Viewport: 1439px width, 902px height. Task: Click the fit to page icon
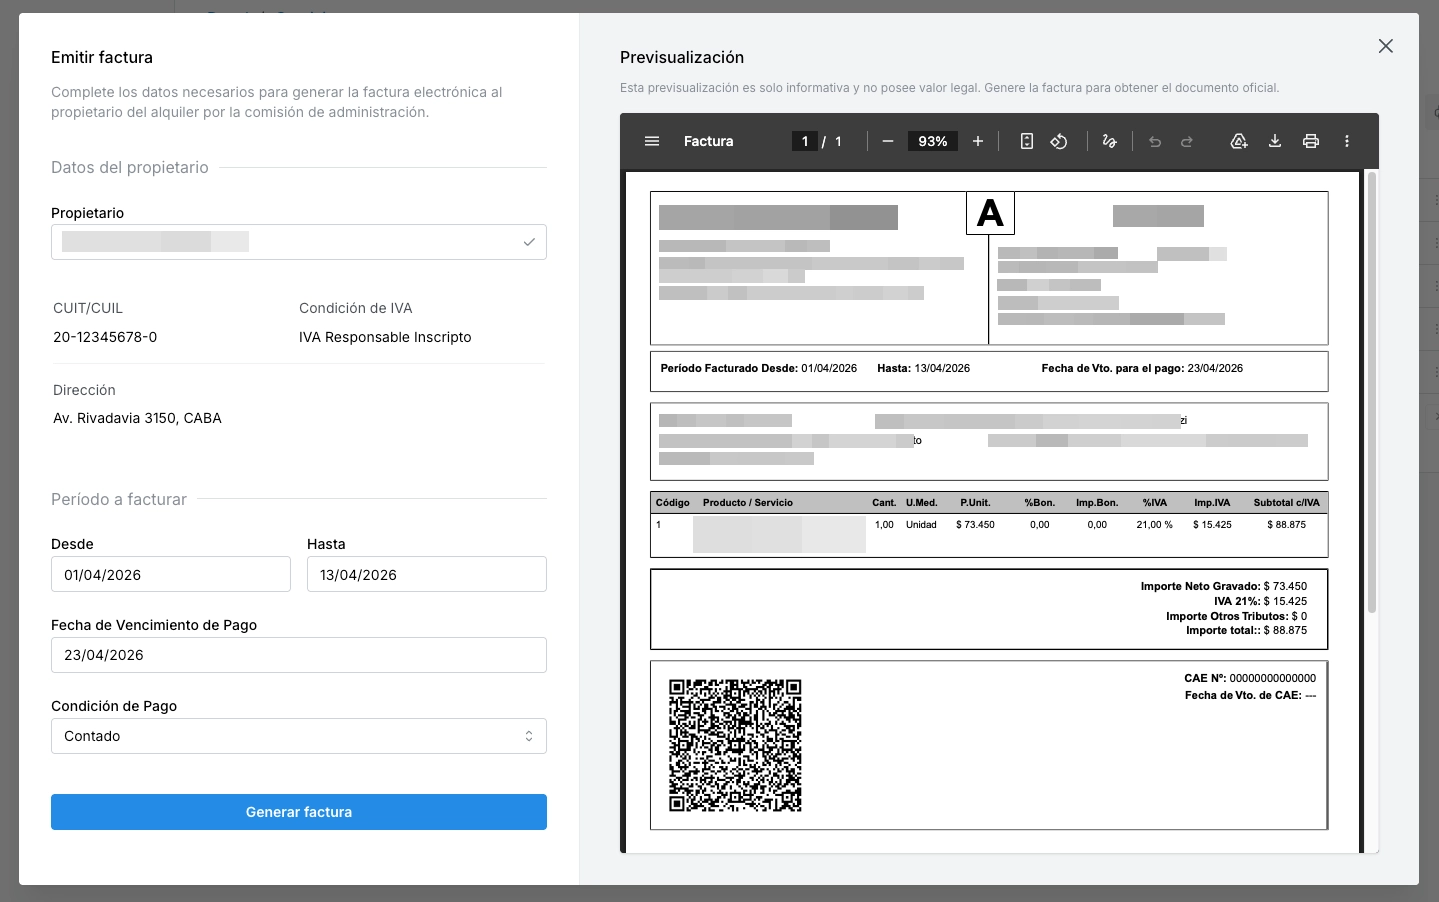1027,141
